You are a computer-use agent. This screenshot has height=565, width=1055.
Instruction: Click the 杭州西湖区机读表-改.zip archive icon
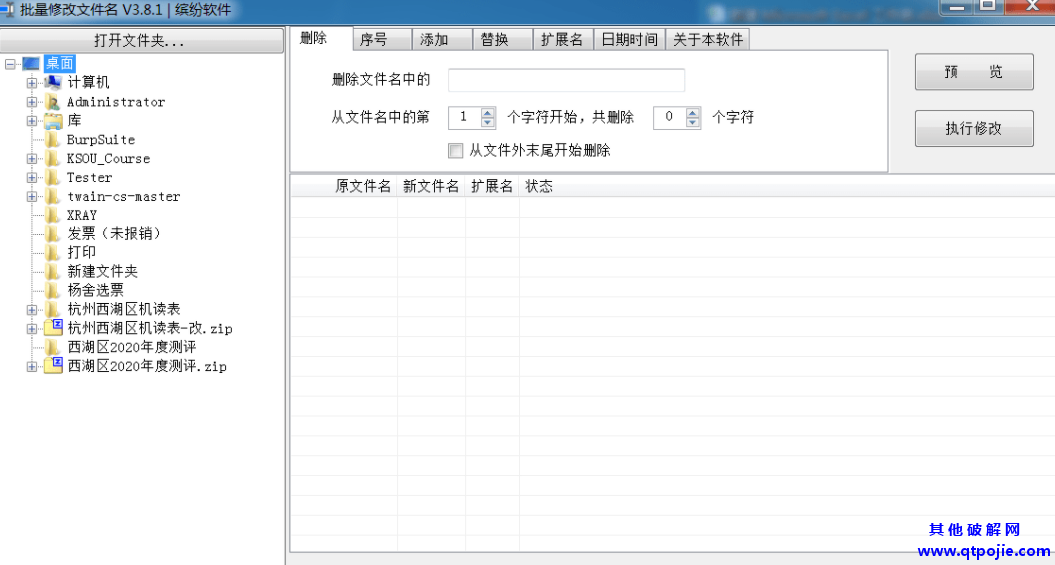(x=53, y=328)
